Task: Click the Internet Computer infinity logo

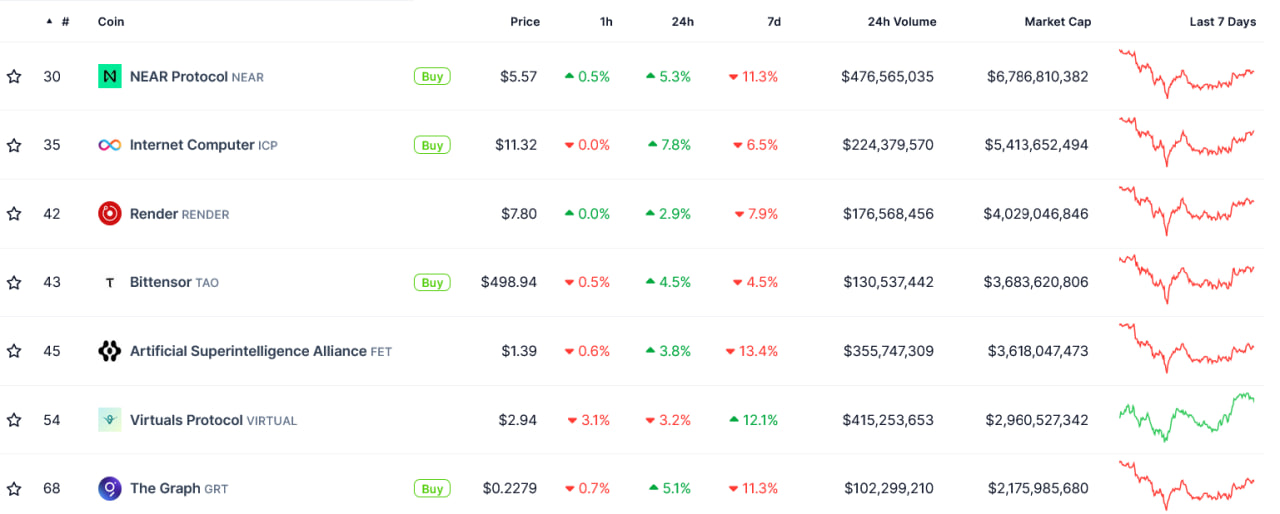Action: tap(110, 145)
